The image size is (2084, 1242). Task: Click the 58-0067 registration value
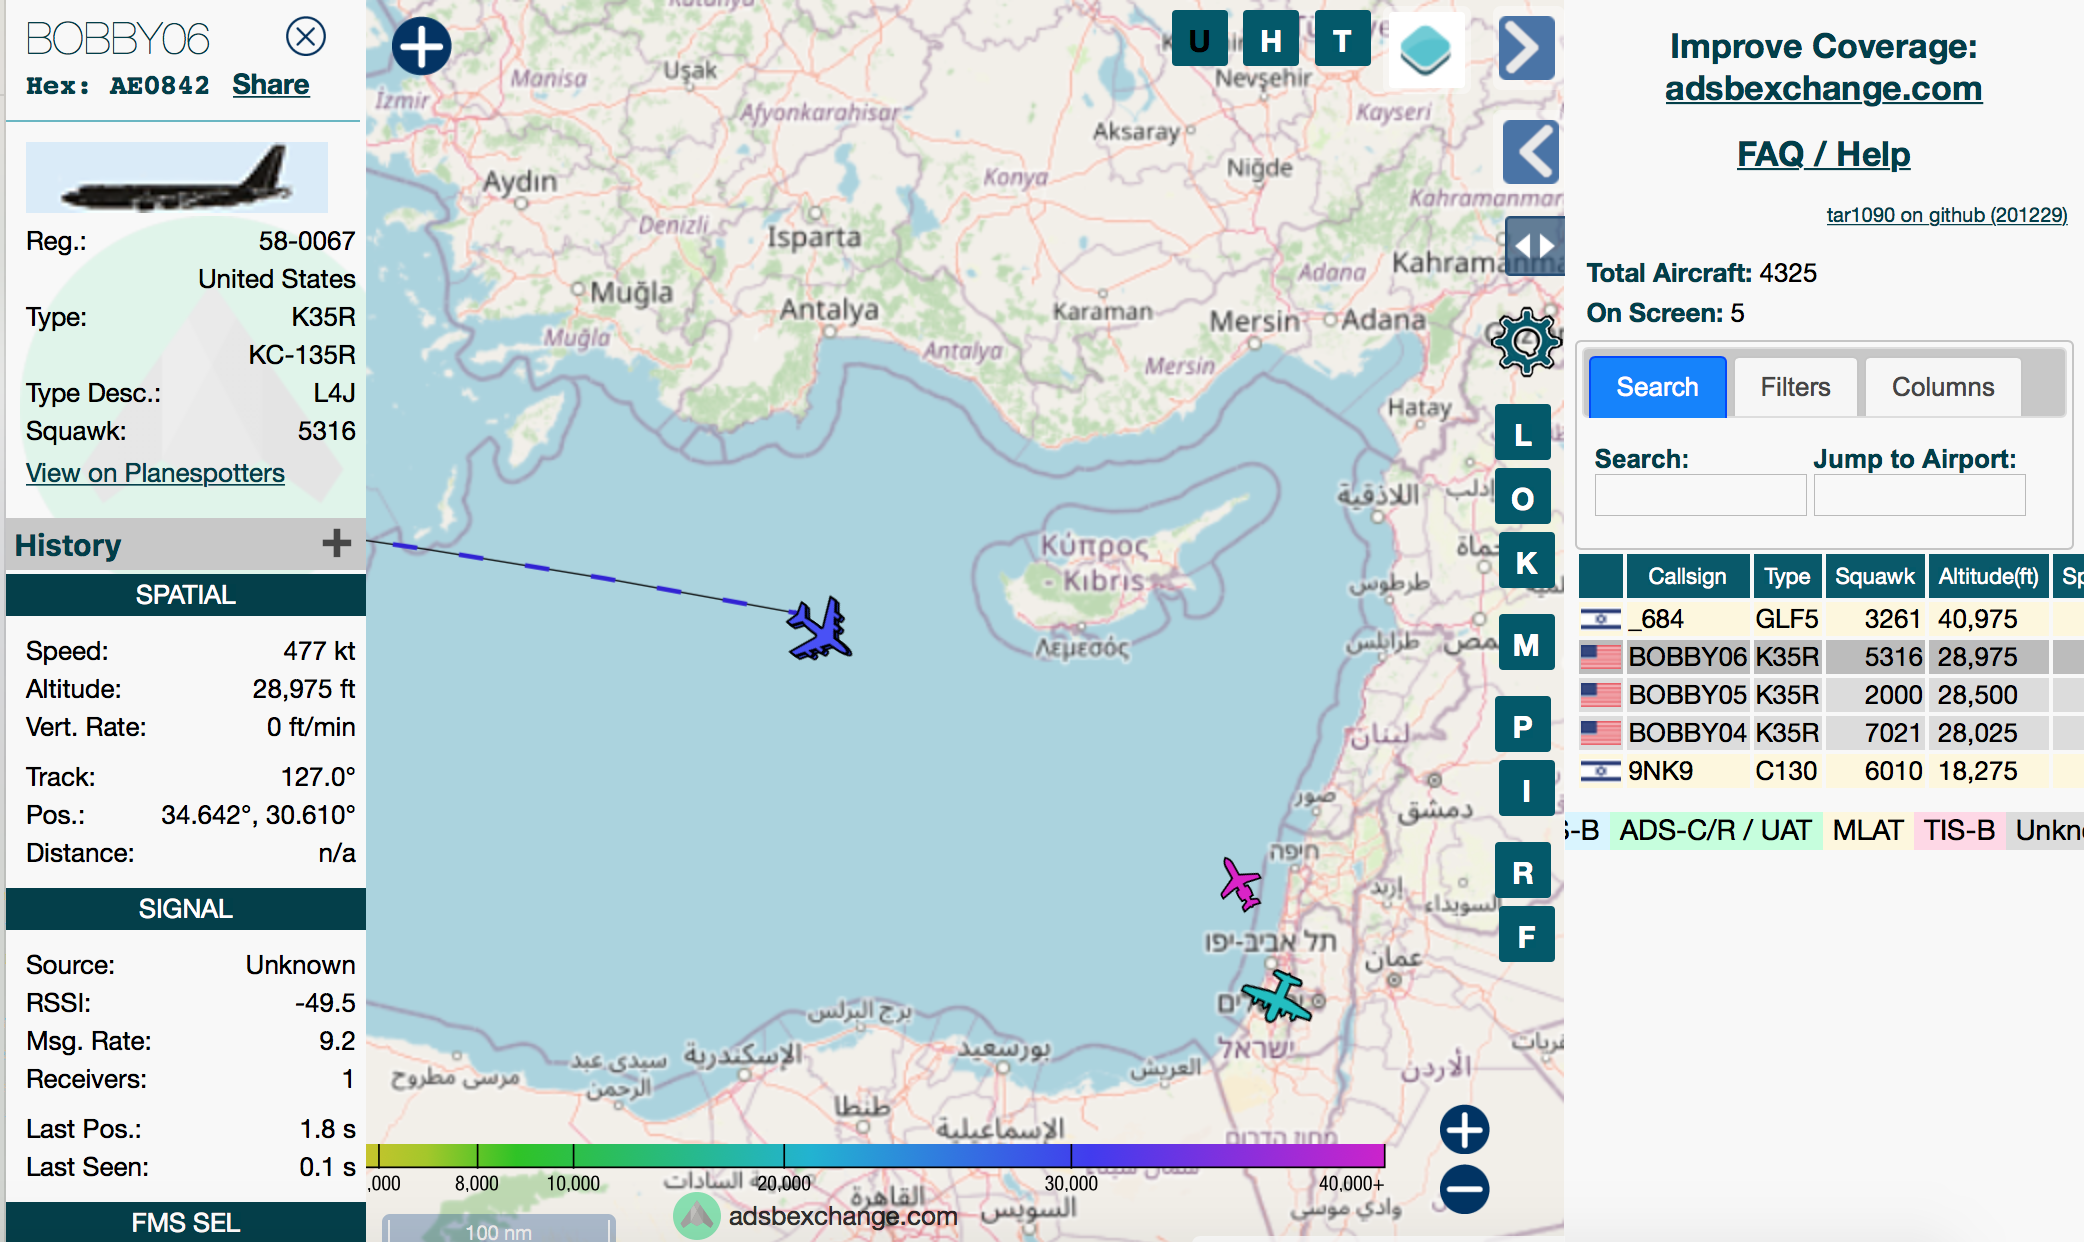pyautogui.click(x=307, y=241)
